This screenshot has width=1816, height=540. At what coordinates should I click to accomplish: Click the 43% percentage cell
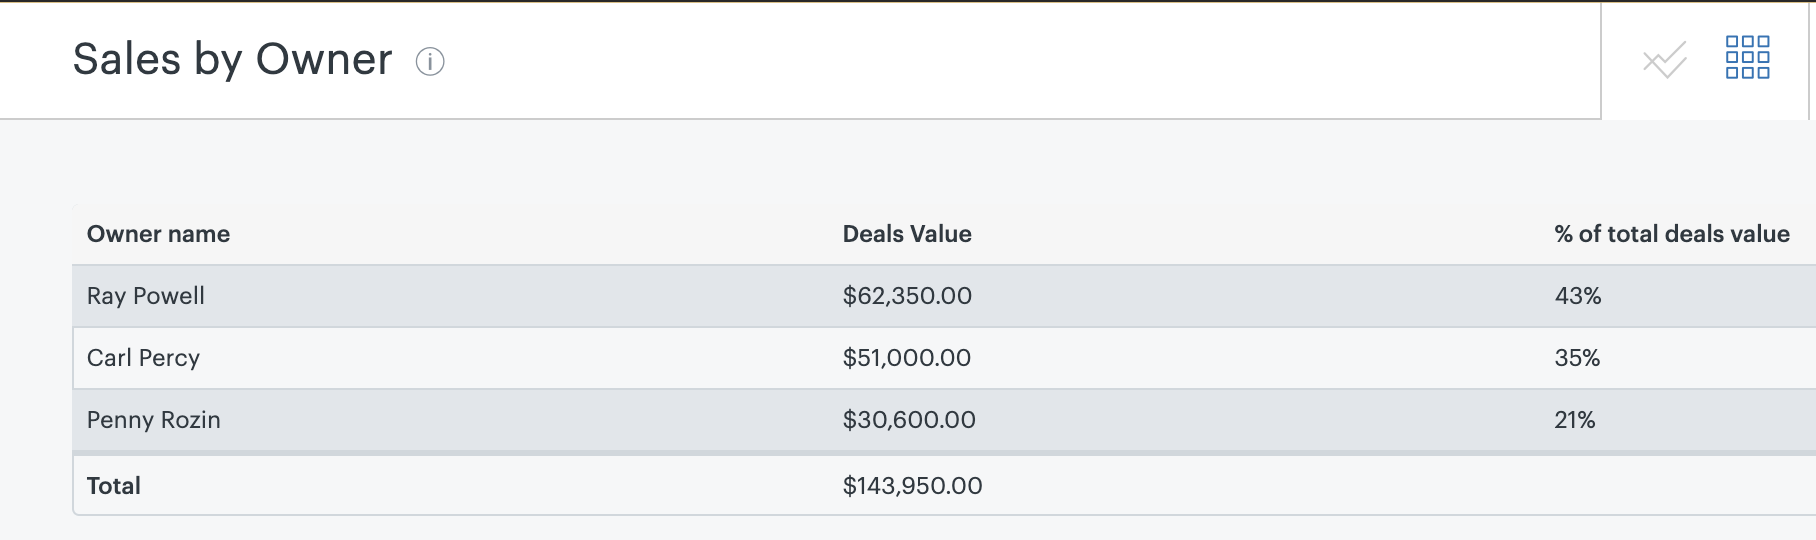1578,296
